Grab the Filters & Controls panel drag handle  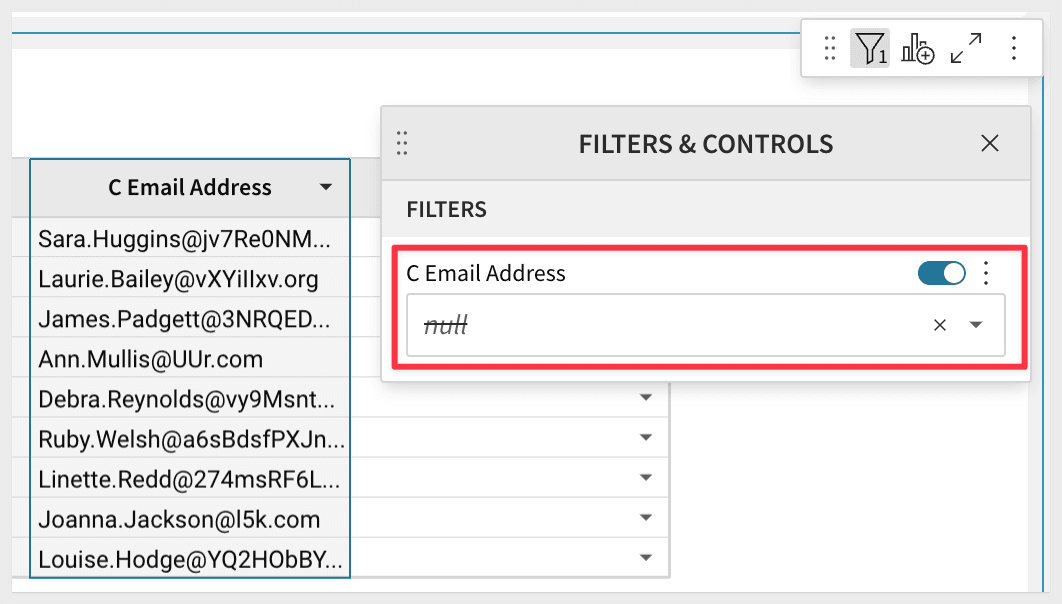[402, 143]
